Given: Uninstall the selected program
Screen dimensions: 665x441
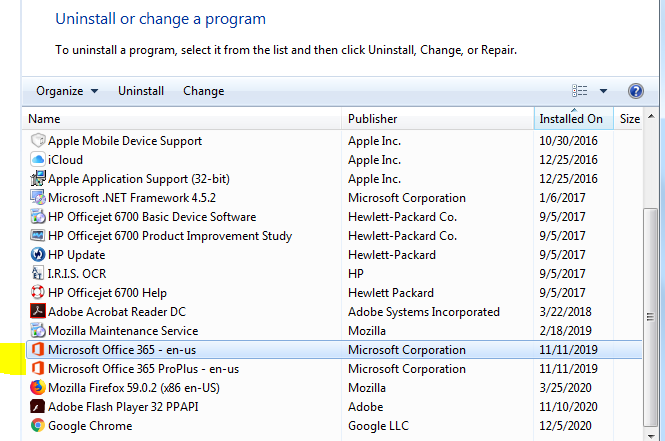Looking at the screenshot, I should point(141,91).
